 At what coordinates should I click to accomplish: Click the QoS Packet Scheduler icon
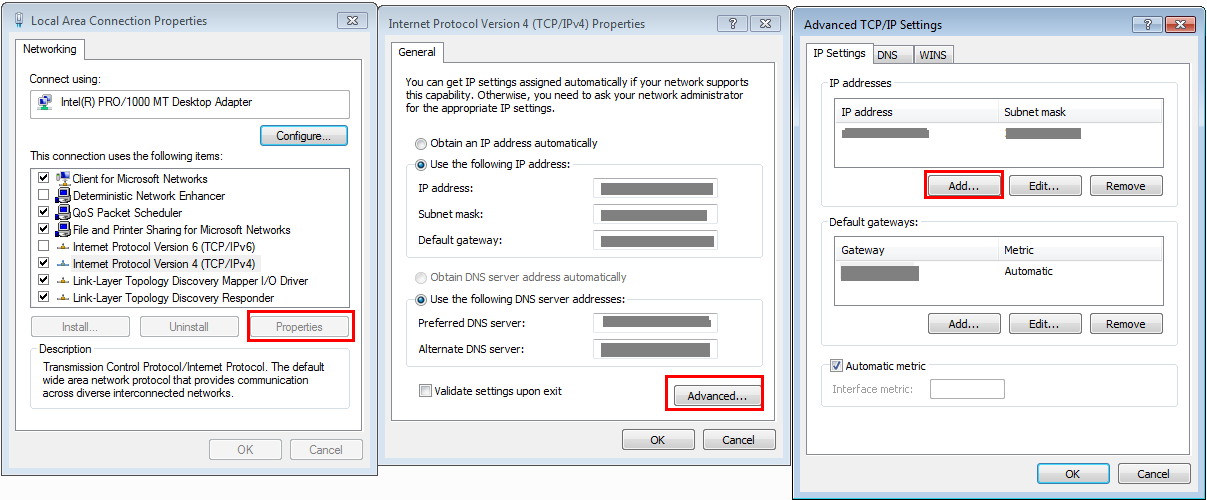(x=63, y=213)
